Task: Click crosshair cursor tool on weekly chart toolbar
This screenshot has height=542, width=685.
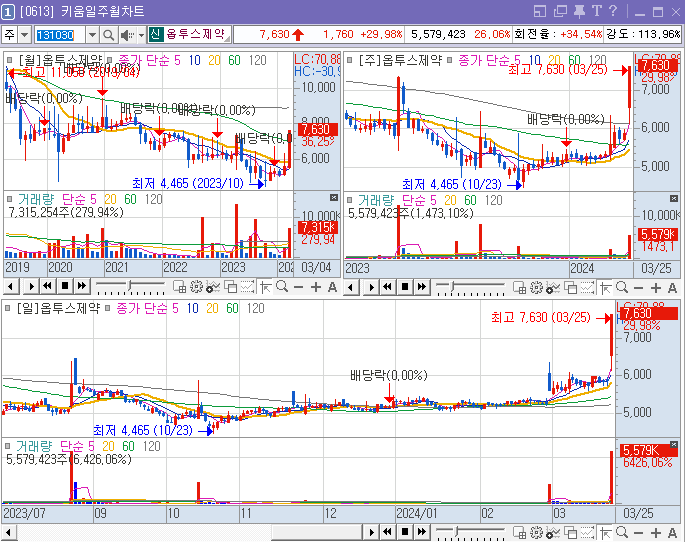Action: click(605, 287)
